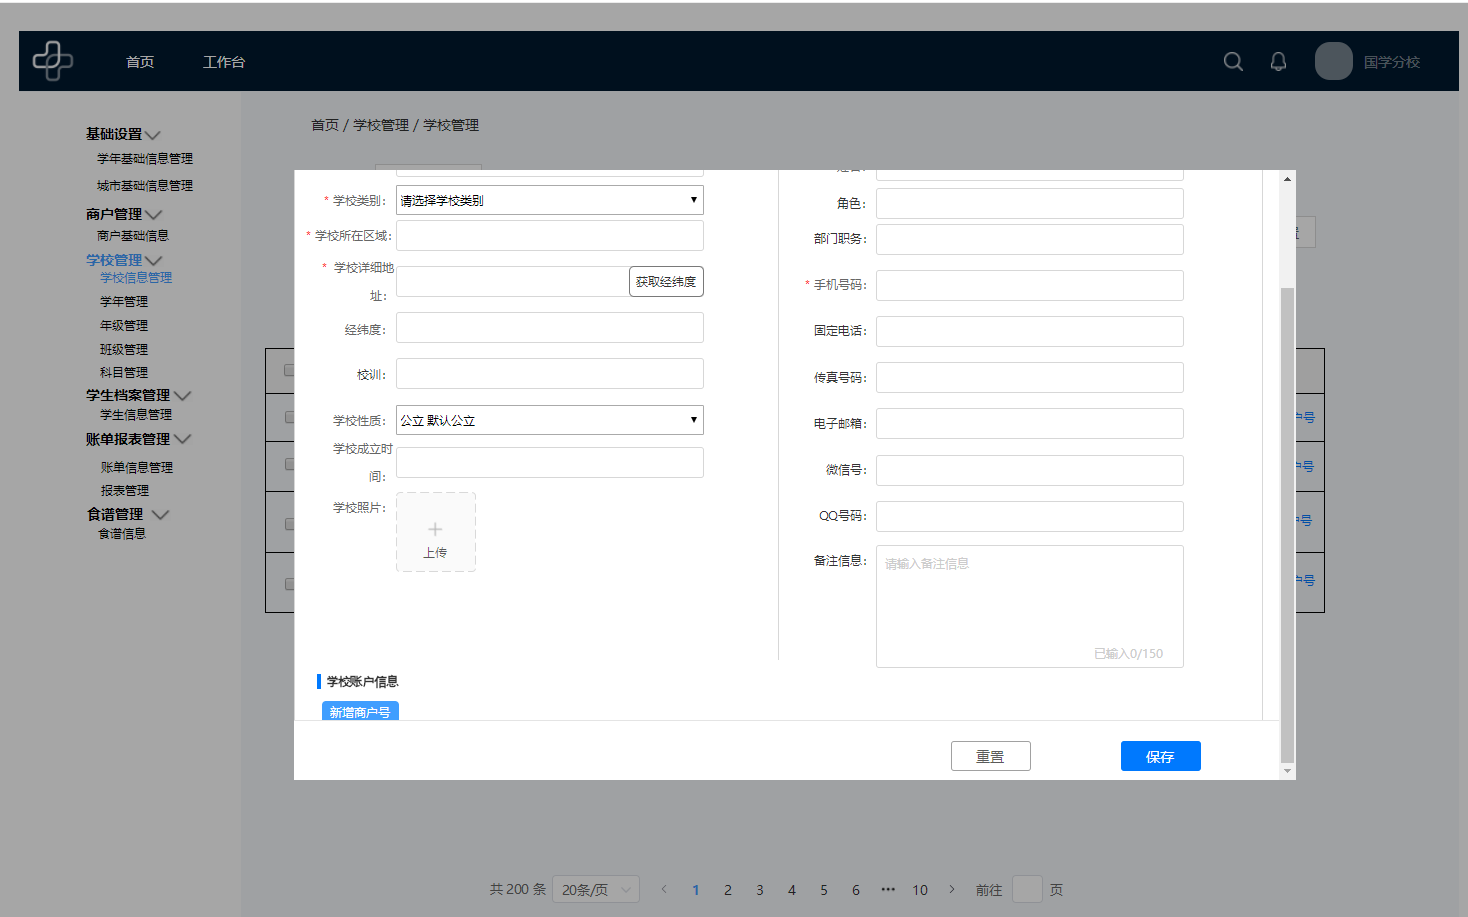The width and height of the screenshot is (1468, 917).
Task: Focus the 学校所在区域 field
Action: tap(550, 236)
